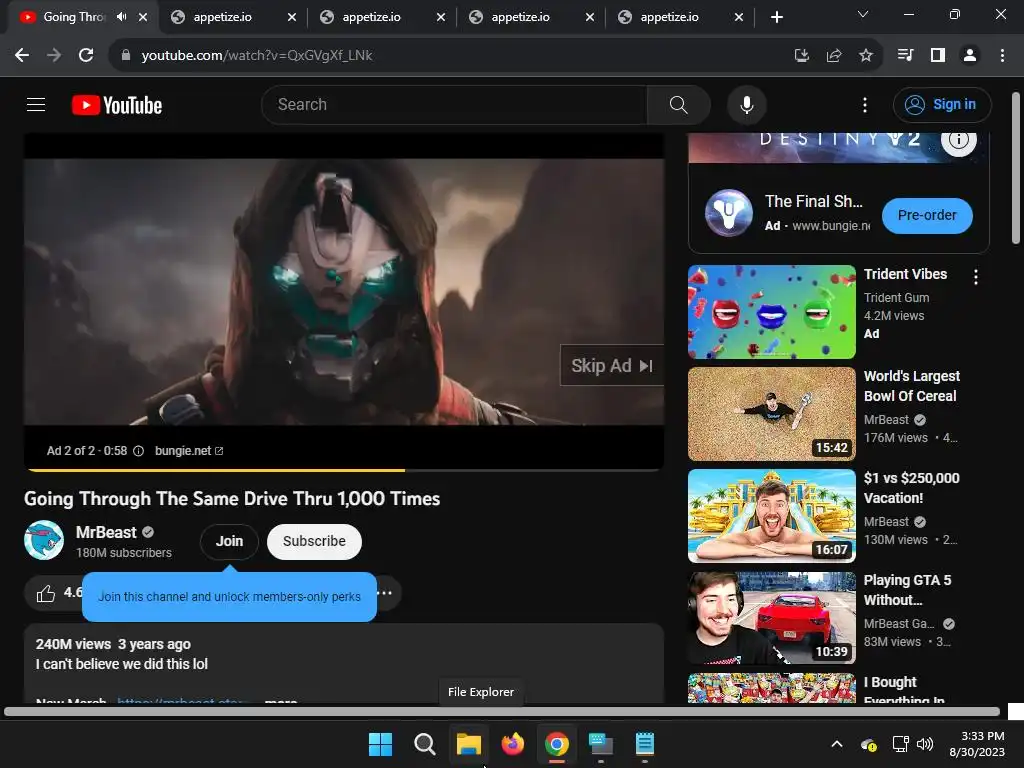This screenshot has height=768, width=1024.
Task: Show hidden system tray icons
Action: 837,744
